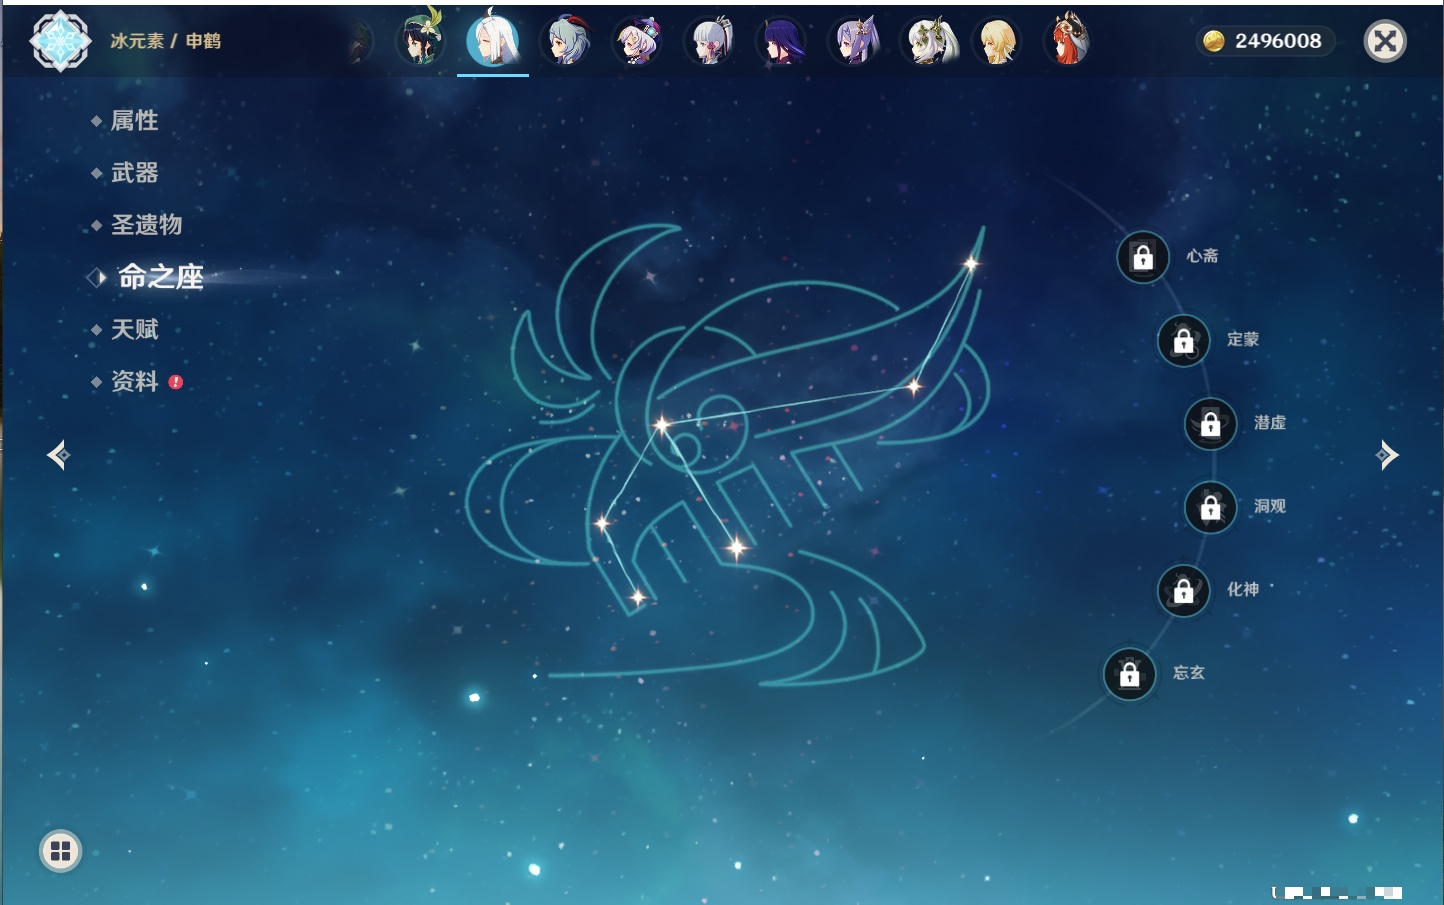Go to previous character with left arrow
This screenshot has width=1444, height=905.
pyautogui.click(x=58, y=455)
